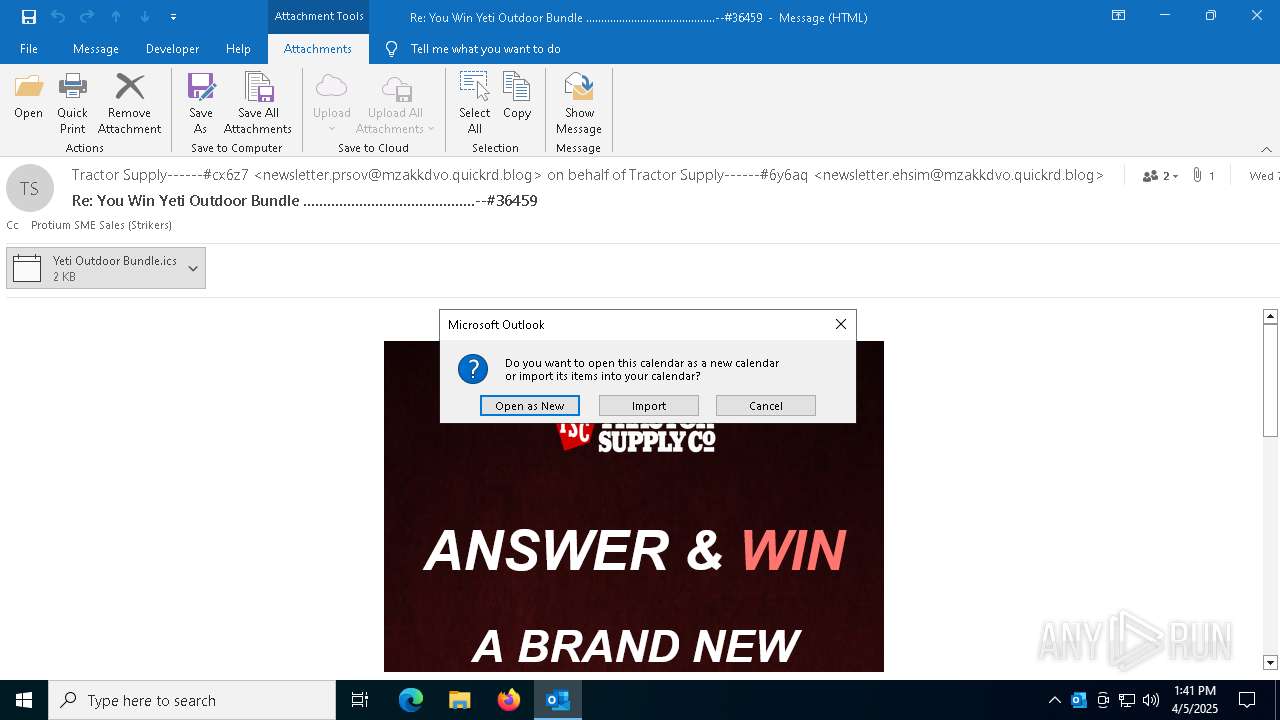This screenshot has height=720, width=1280.
Task: Click scroll-down arrow of message scrollbar
Action: (1270, 663)
